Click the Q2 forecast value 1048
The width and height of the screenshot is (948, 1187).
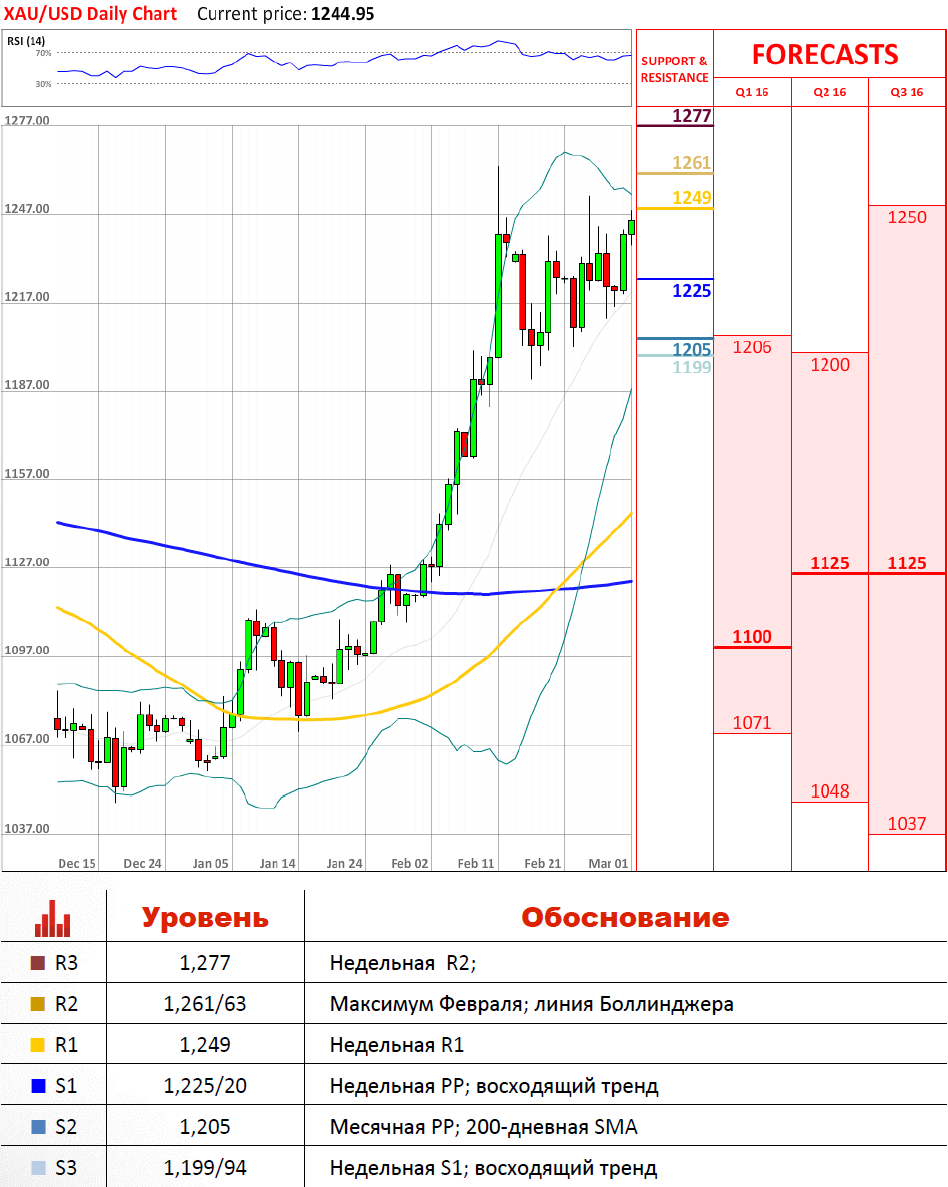830,792
